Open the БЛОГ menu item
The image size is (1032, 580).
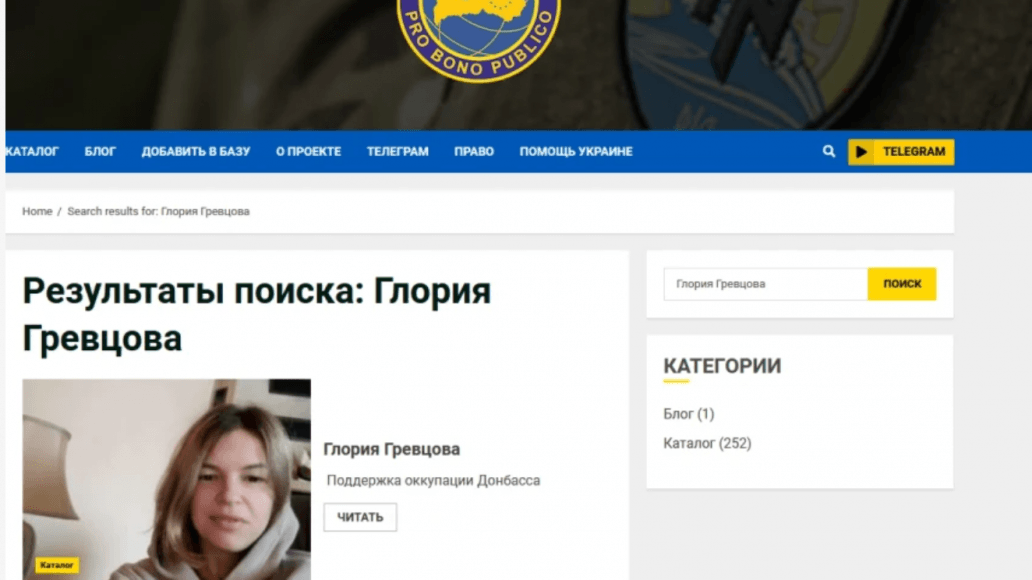[x=99, y=152]
